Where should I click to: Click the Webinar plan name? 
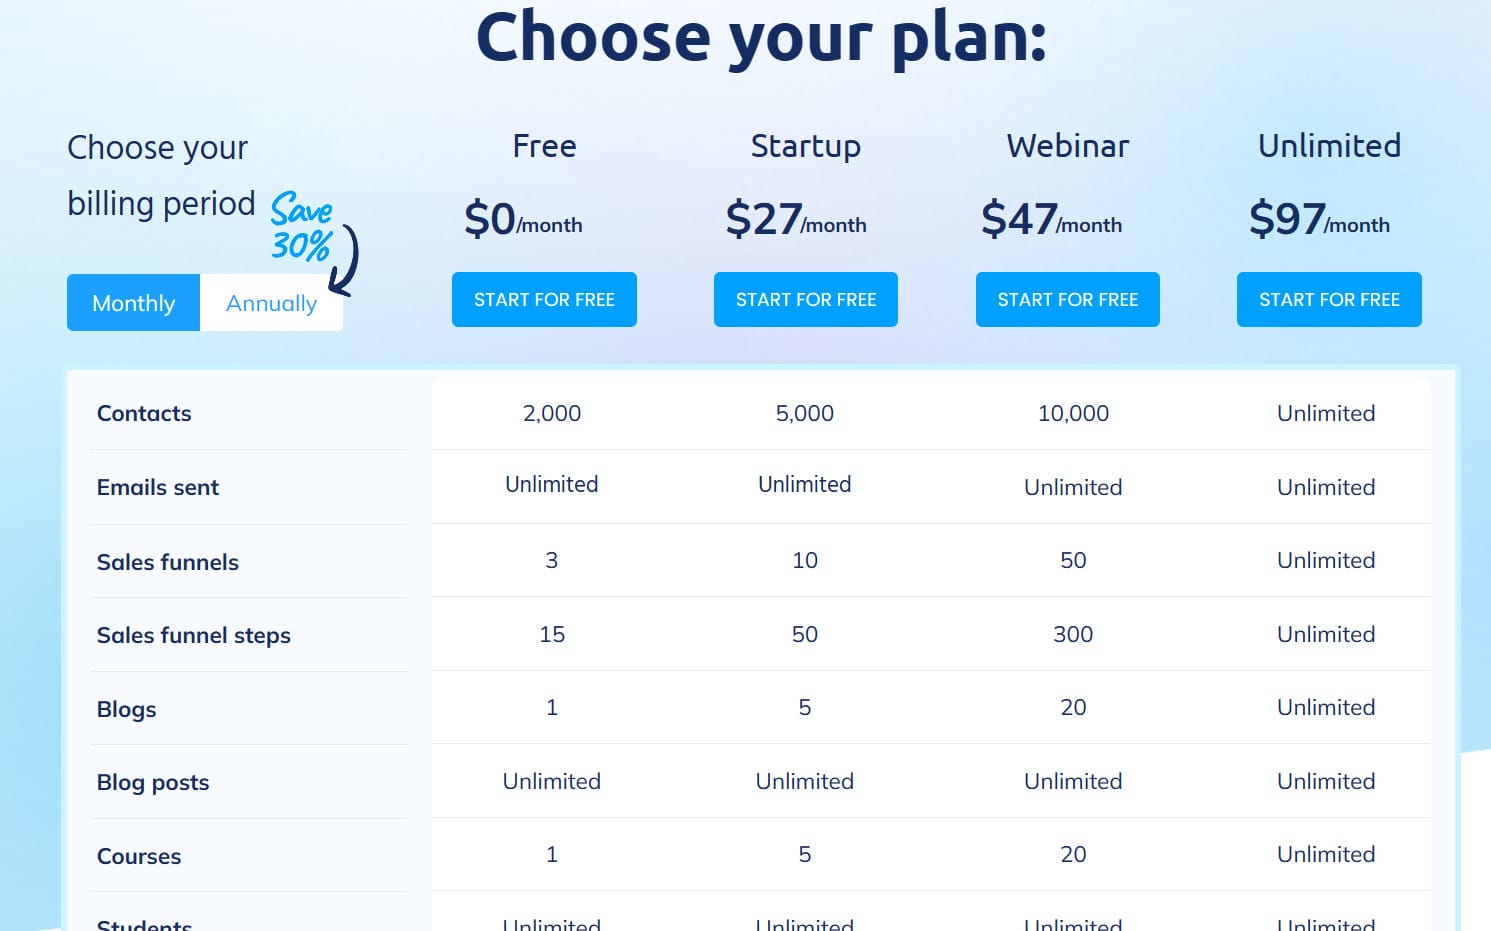point(1067,146)
